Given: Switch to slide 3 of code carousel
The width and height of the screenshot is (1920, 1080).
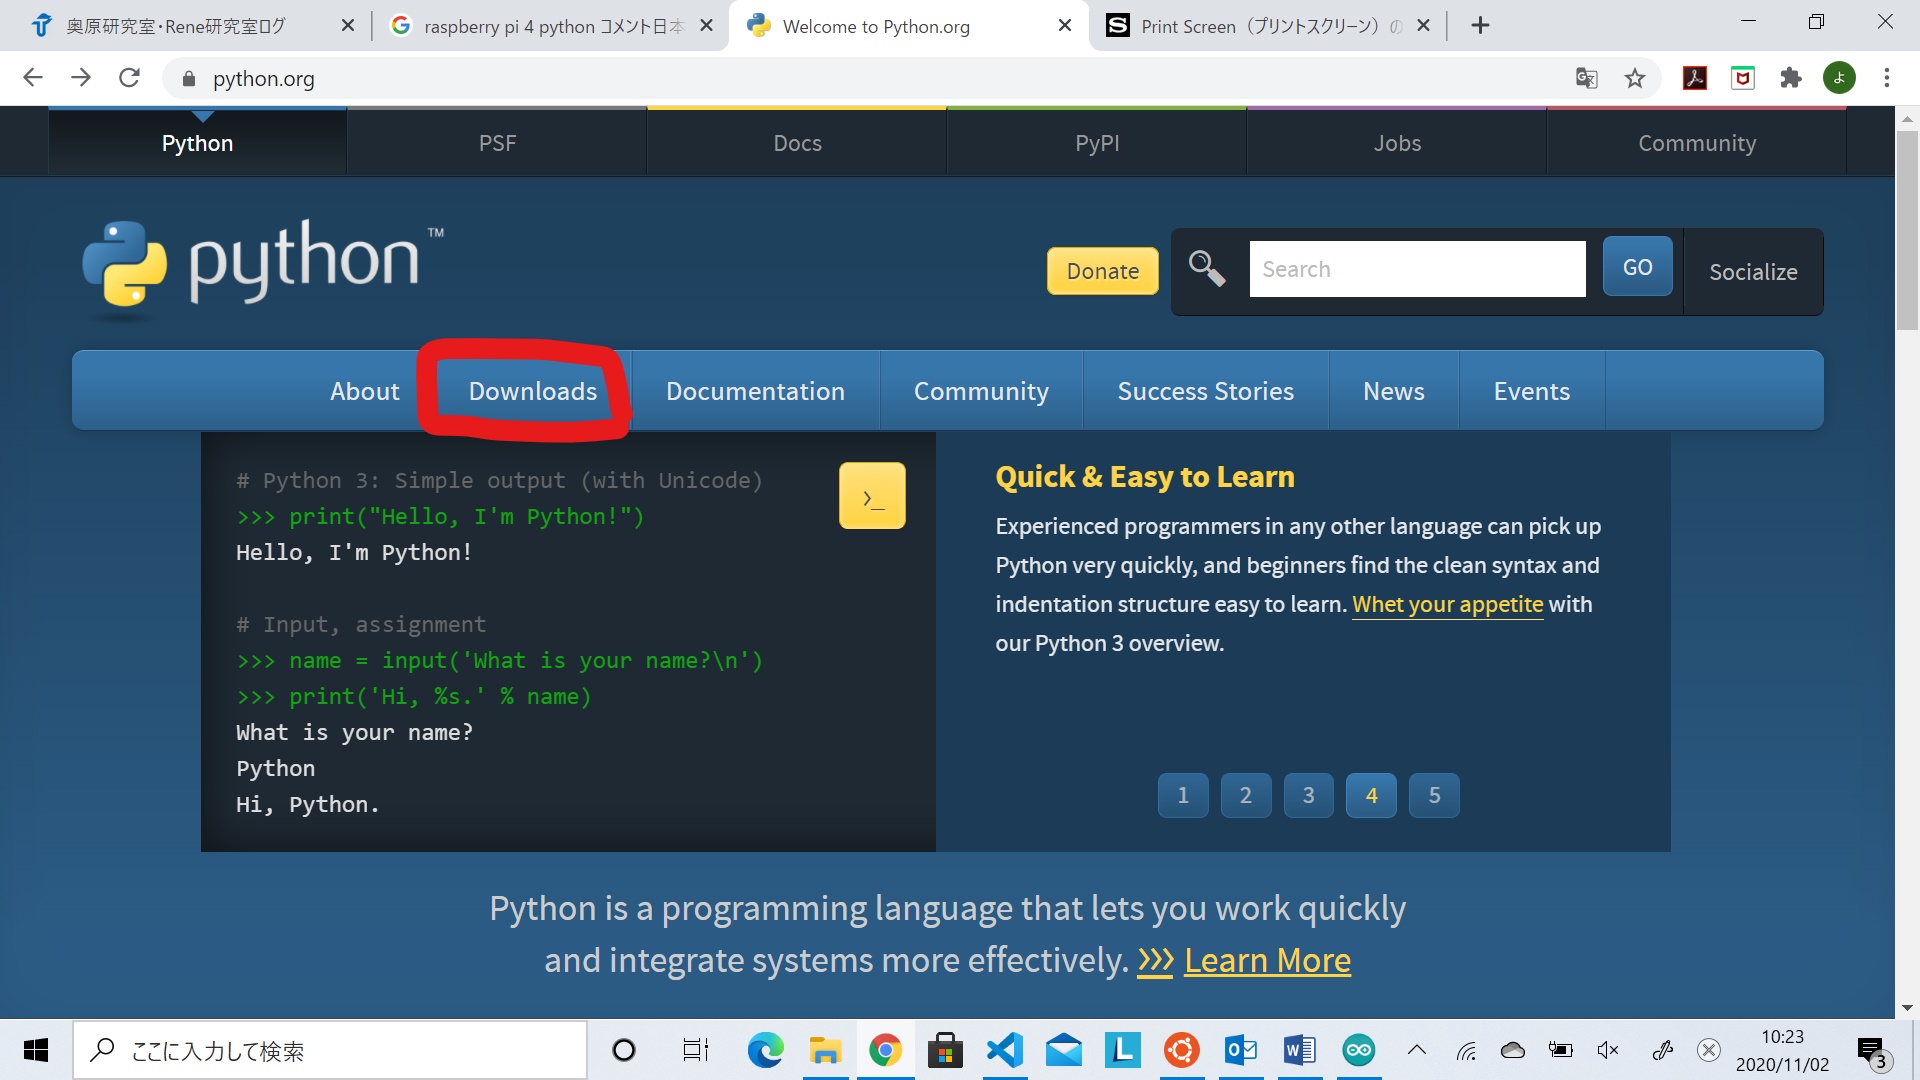Looking at the screenshot, I should [x=1309, y=795].
